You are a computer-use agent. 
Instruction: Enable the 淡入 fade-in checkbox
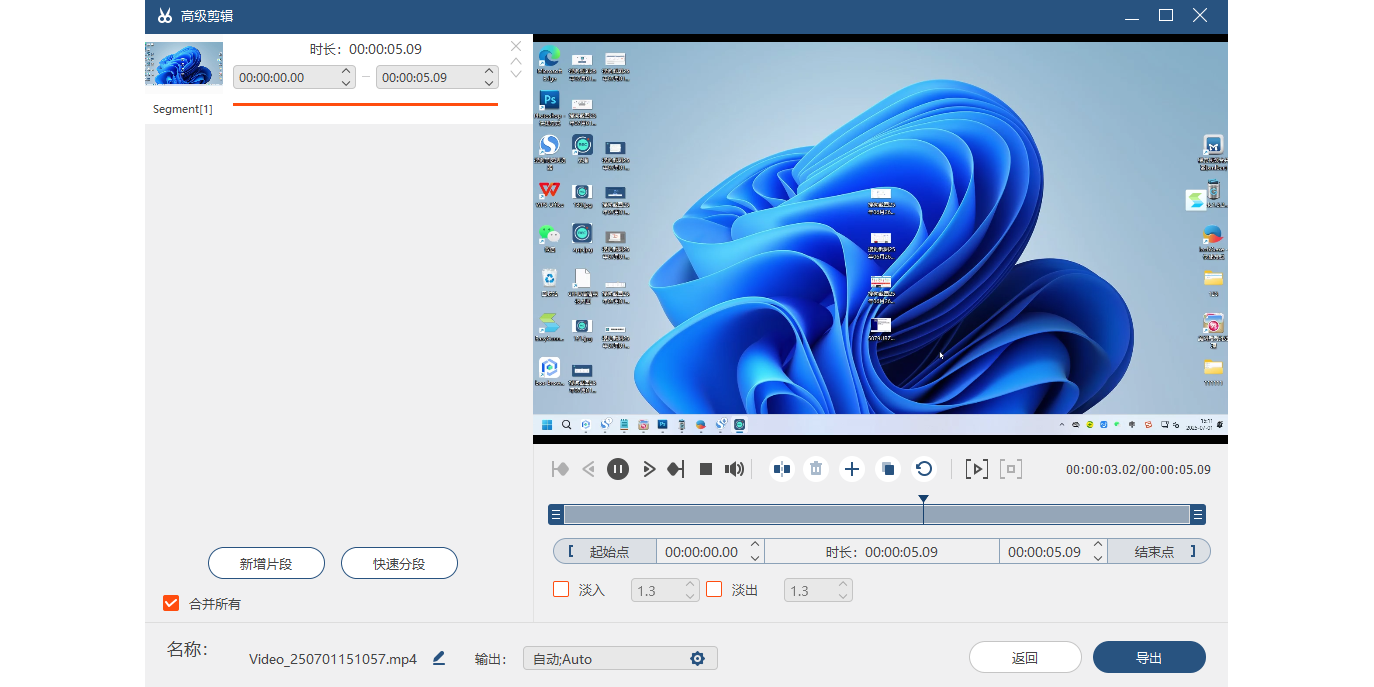[561, 590]
